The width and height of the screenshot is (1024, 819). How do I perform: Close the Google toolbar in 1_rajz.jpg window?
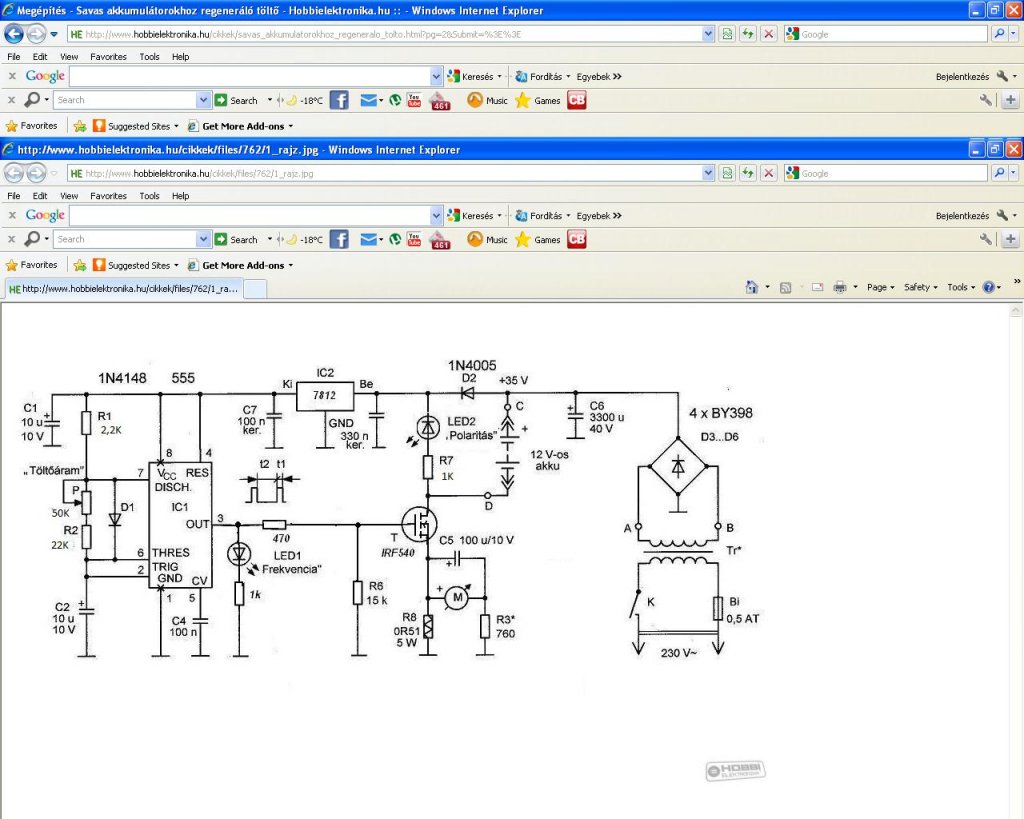coord(12,215)
